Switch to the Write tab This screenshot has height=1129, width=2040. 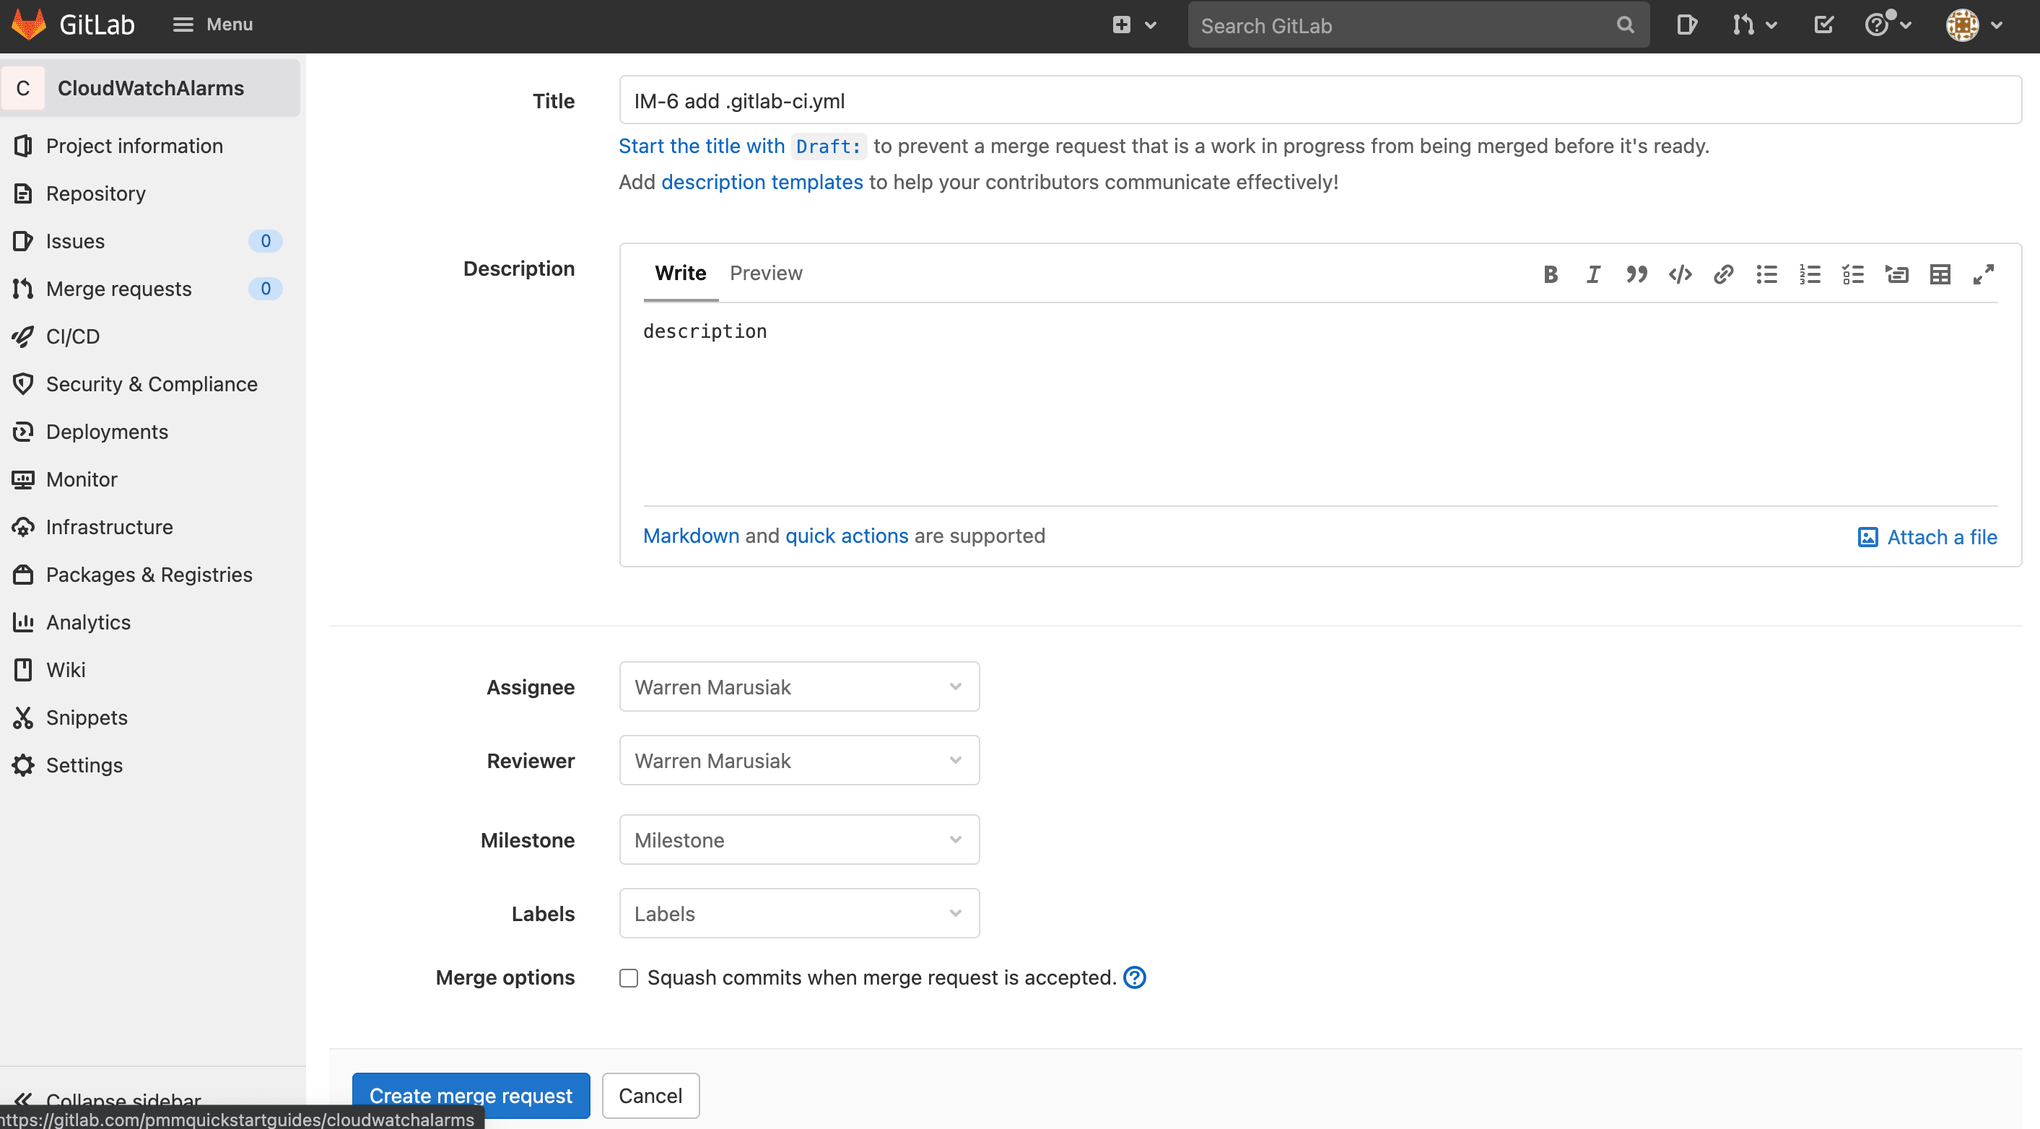pyautogui.click(x=680, y=273)
